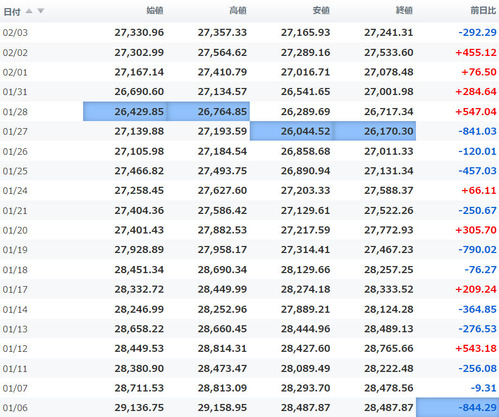Select opening value 26,690.60

point(139,91)
